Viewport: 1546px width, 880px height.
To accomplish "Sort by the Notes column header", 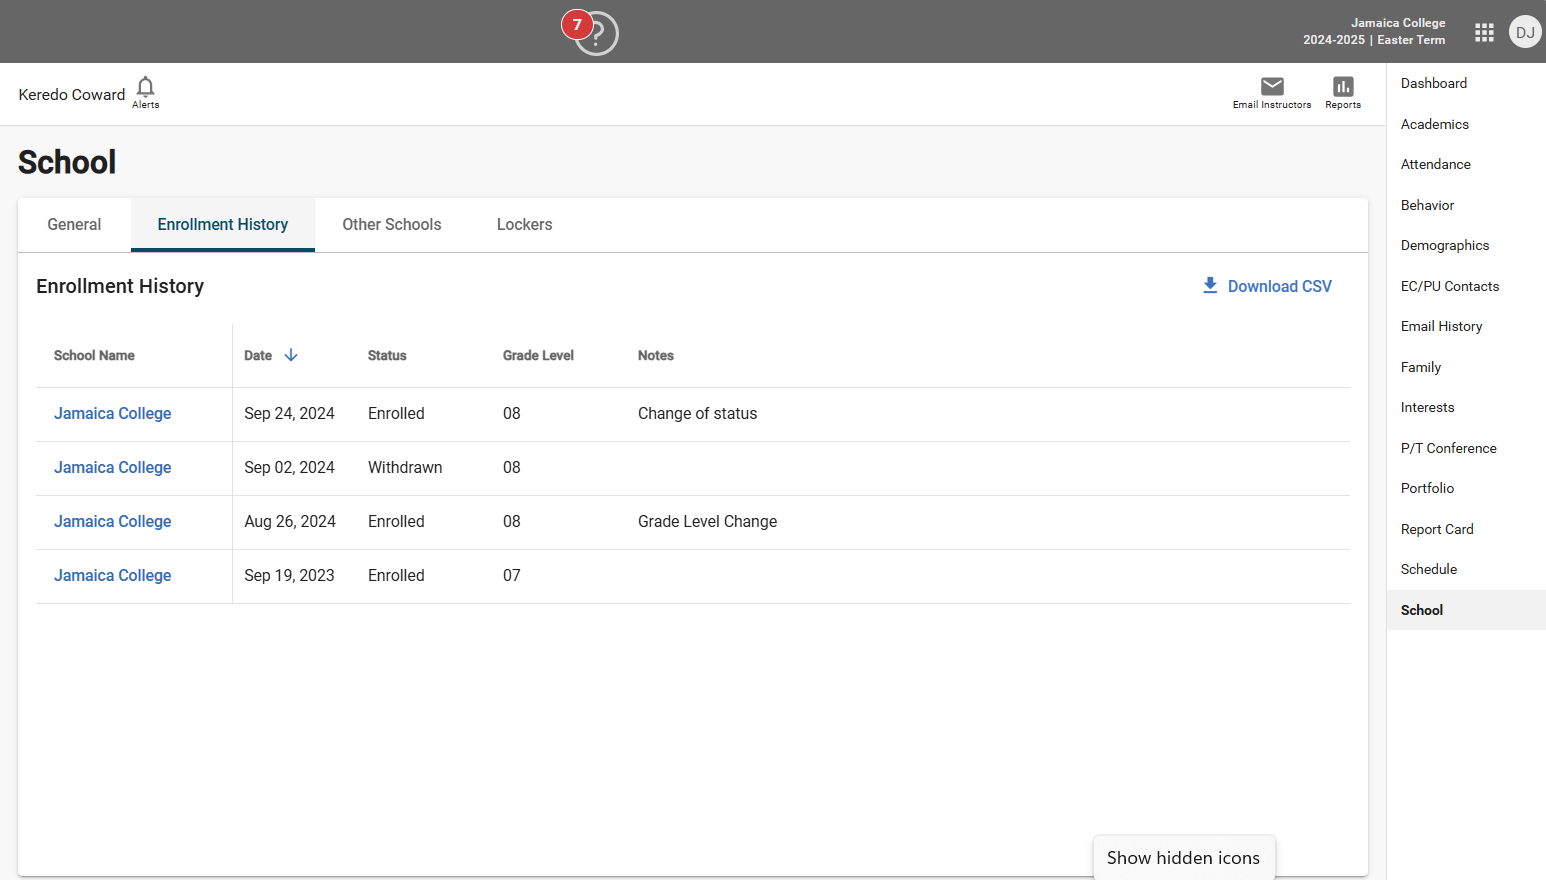I will (x=656, y=355).
